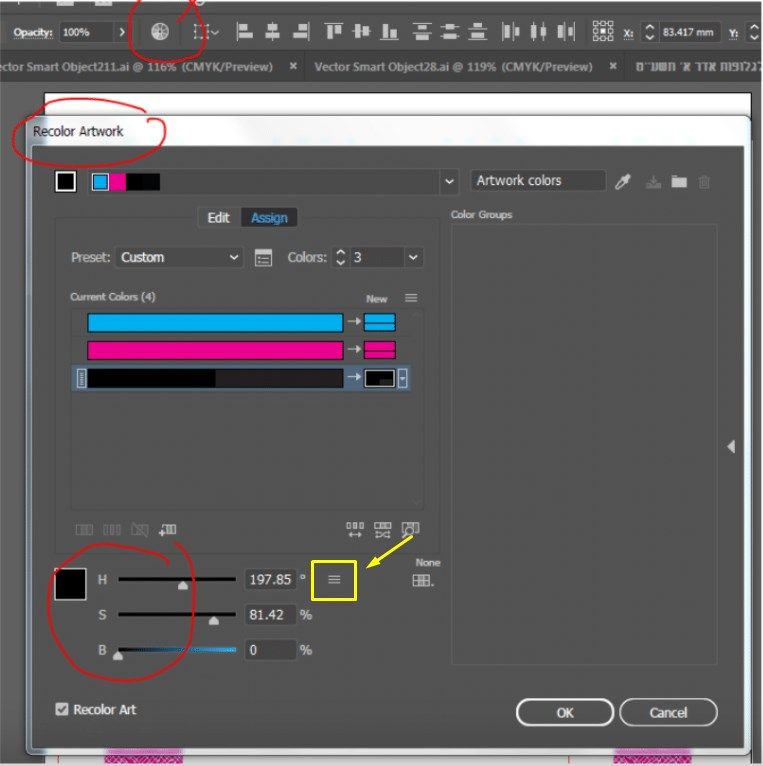Image resolution: width=763 pixels, height=766 pixels.
Task: Click the Colors stepper arrows
Action: (340, 257)
